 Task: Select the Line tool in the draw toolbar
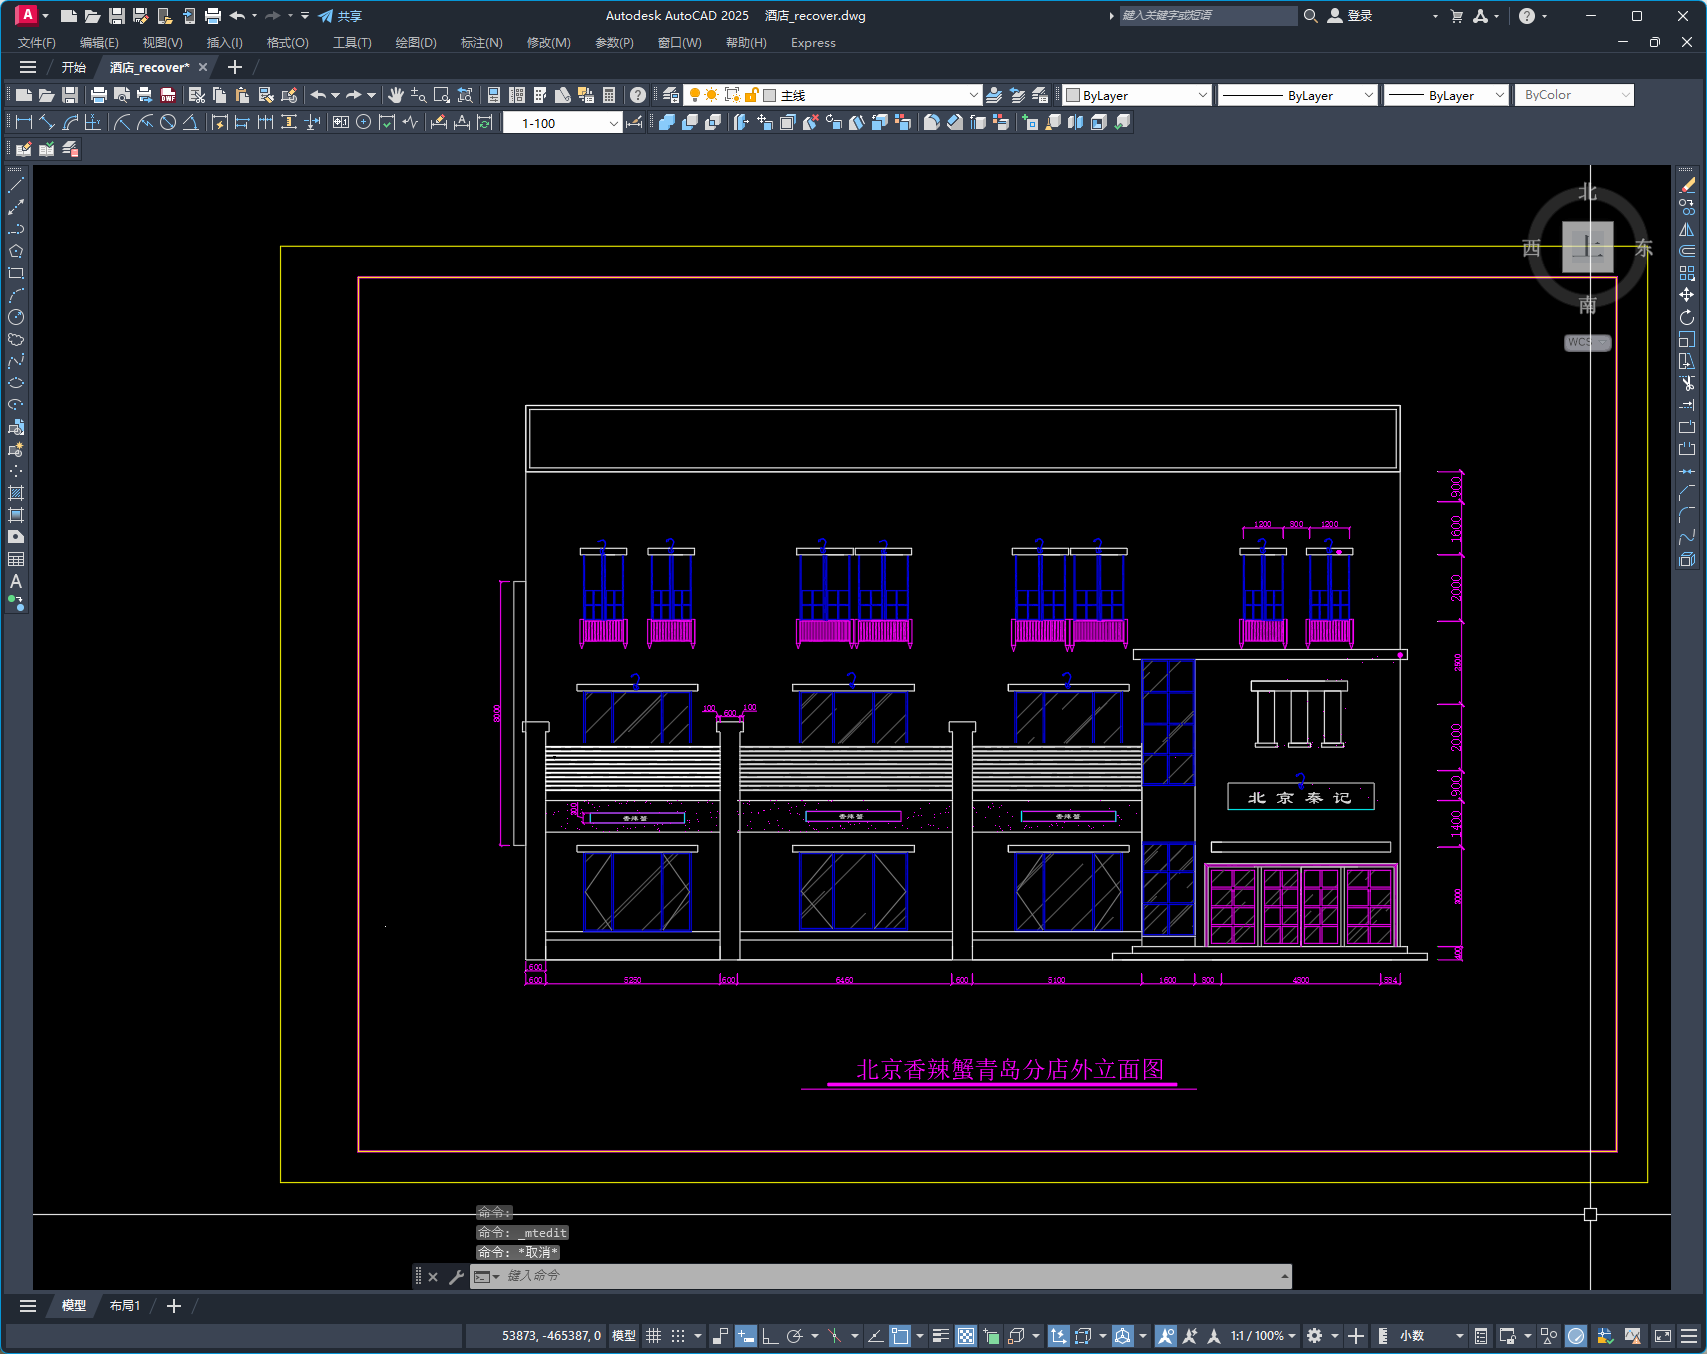tap(16, 185)
